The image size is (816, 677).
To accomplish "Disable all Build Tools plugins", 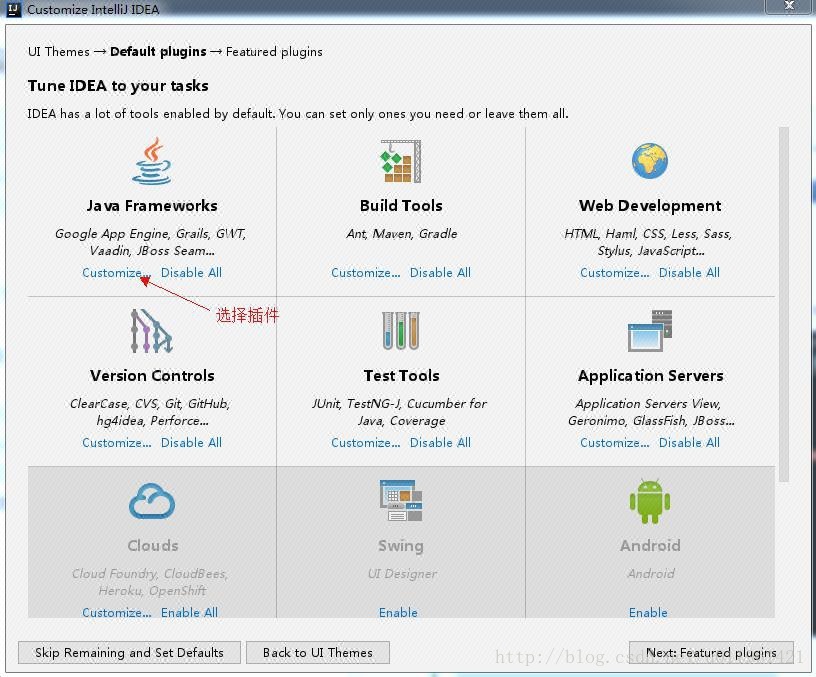I will pyautogui.click(x=440, y=273).
